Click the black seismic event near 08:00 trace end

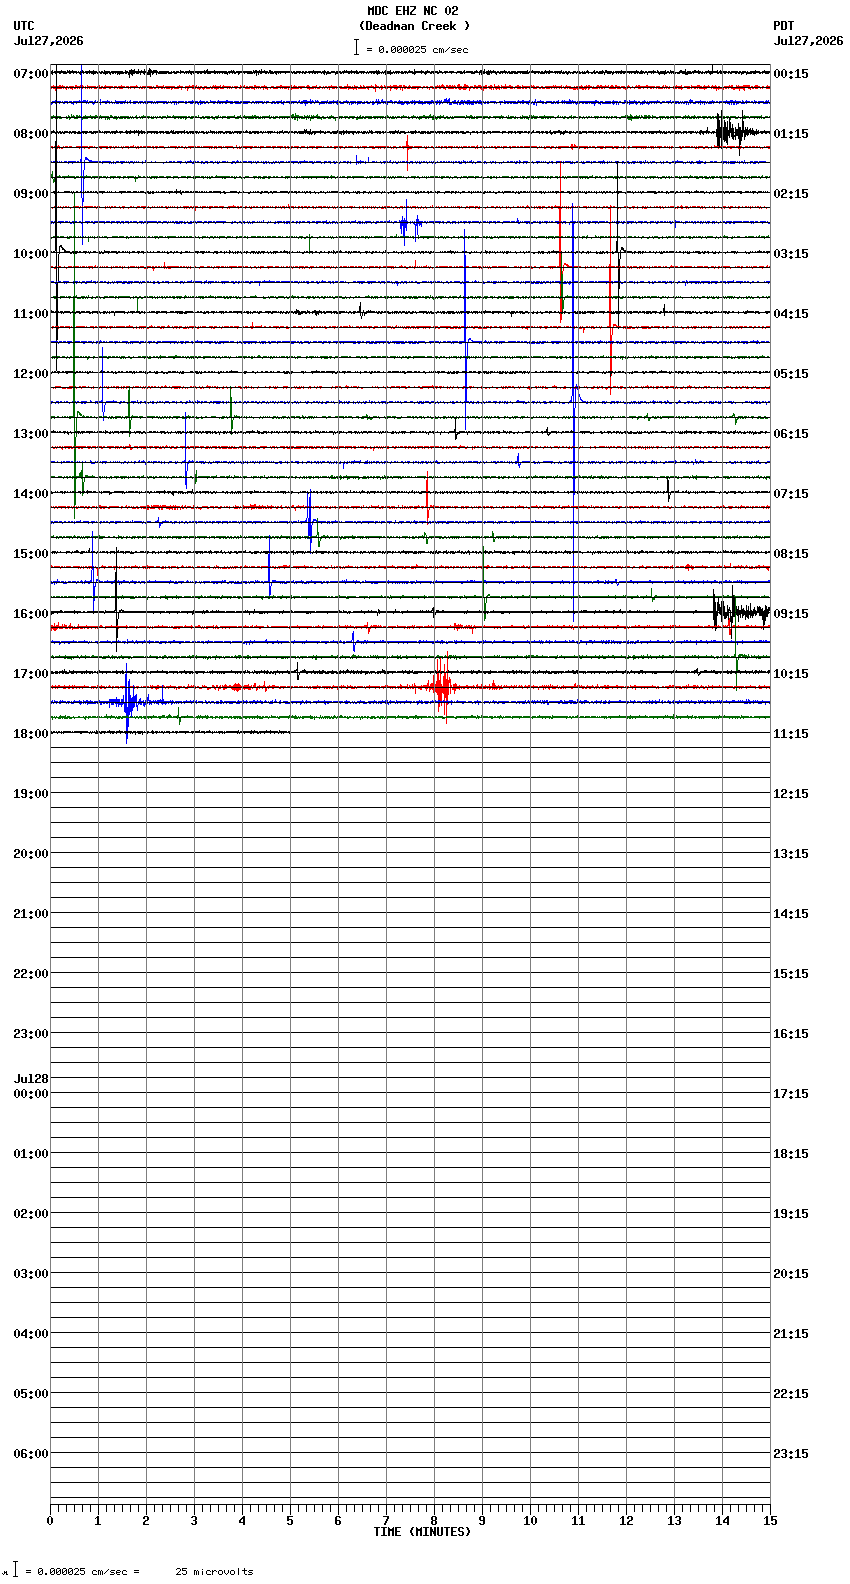pyautogui.click(x=735, y=131)
